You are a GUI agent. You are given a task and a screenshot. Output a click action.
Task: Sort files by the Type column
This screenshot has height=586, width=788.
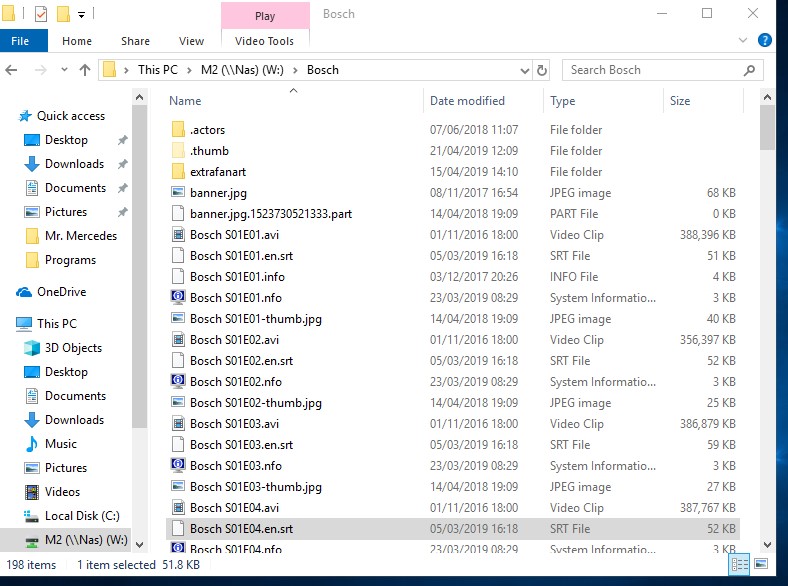click(562, 101)
